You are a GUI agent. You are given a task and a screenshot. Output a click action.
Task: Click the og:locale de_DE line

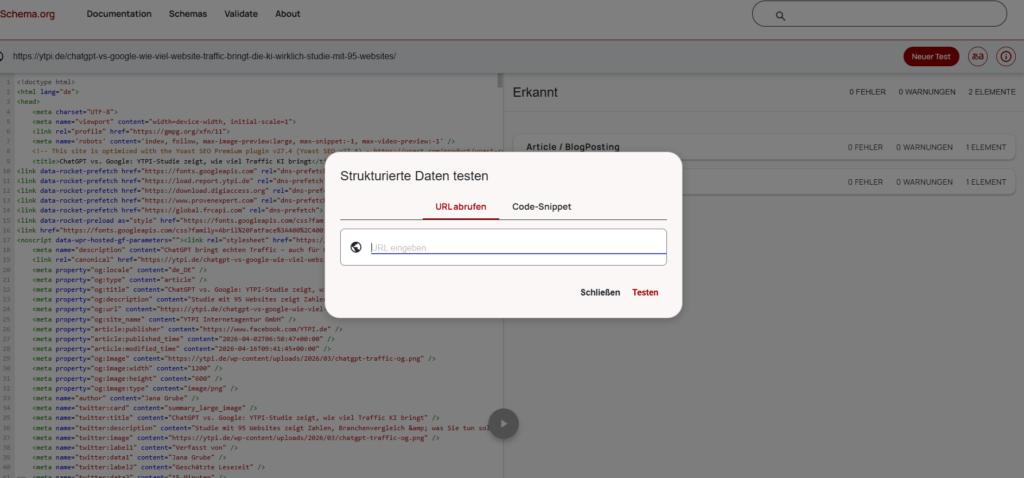pyautogui.click(x=120, y=269)
